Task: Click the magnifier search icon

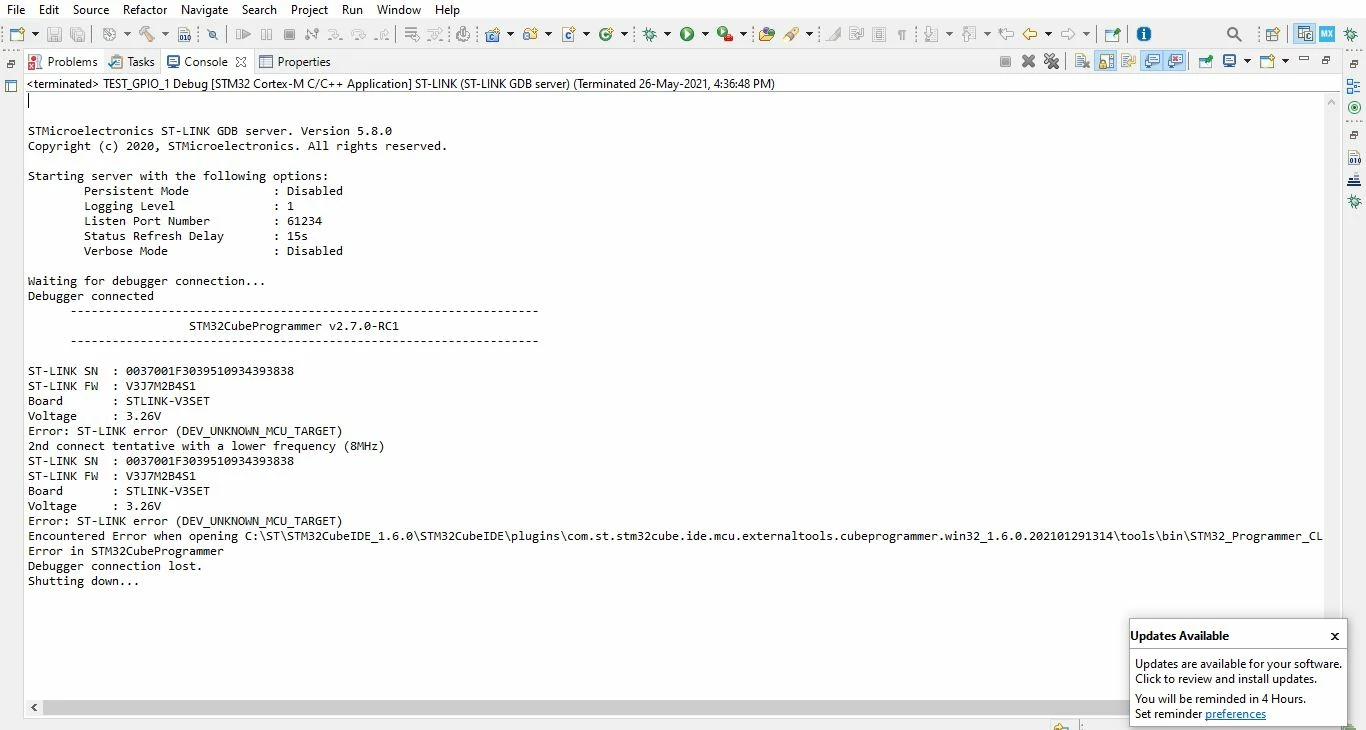Action: (1234, 34)
